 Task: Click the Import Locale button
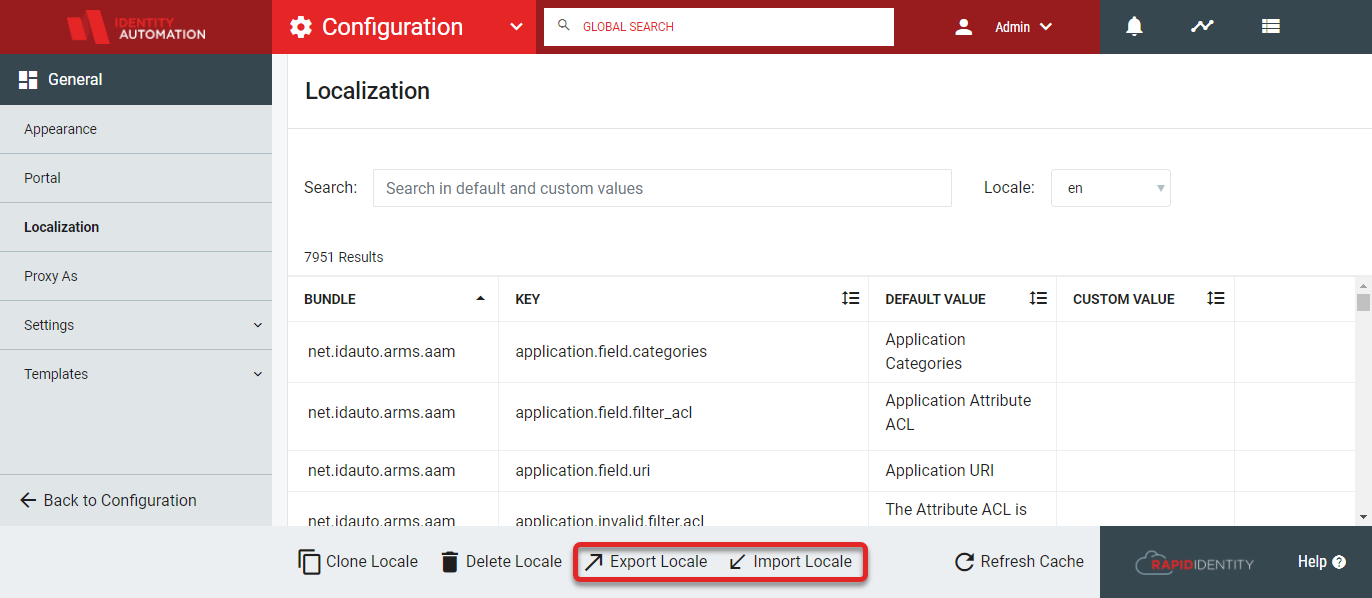(x=790, y=562)
